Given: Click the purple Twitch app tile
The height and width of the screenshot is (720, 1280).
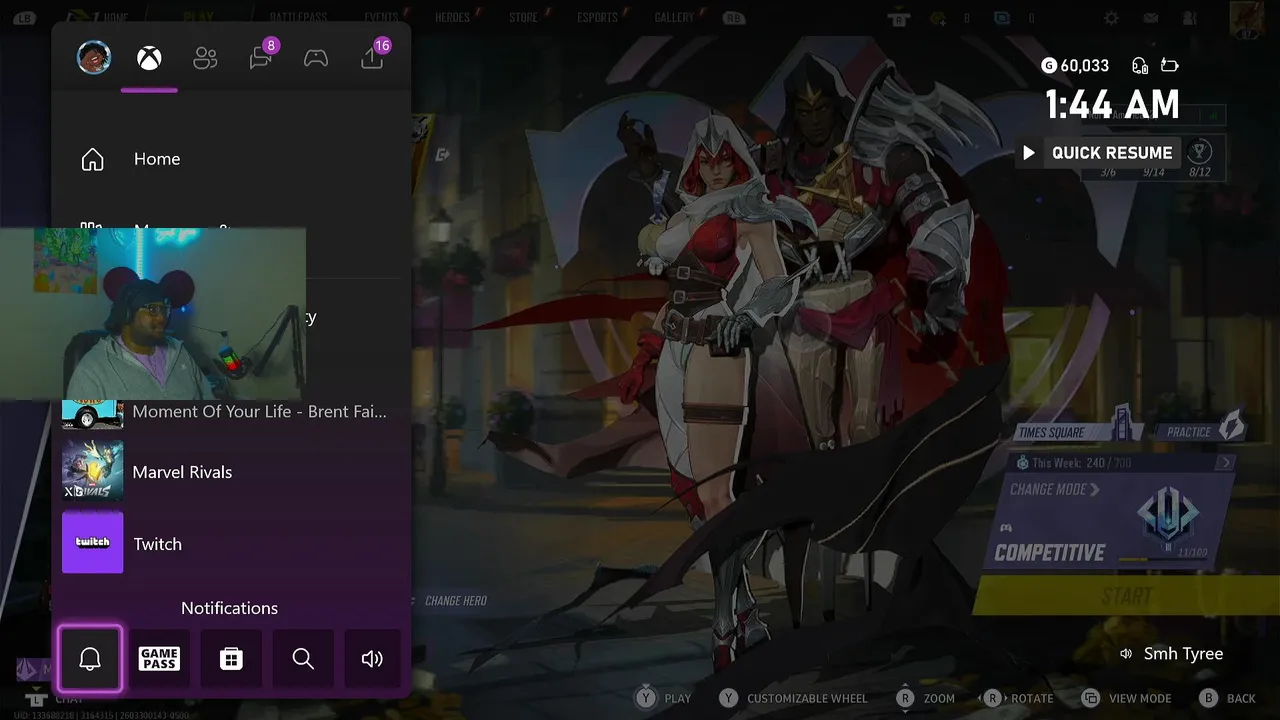Looking at the screenshot, I should [x=93, y=543].
